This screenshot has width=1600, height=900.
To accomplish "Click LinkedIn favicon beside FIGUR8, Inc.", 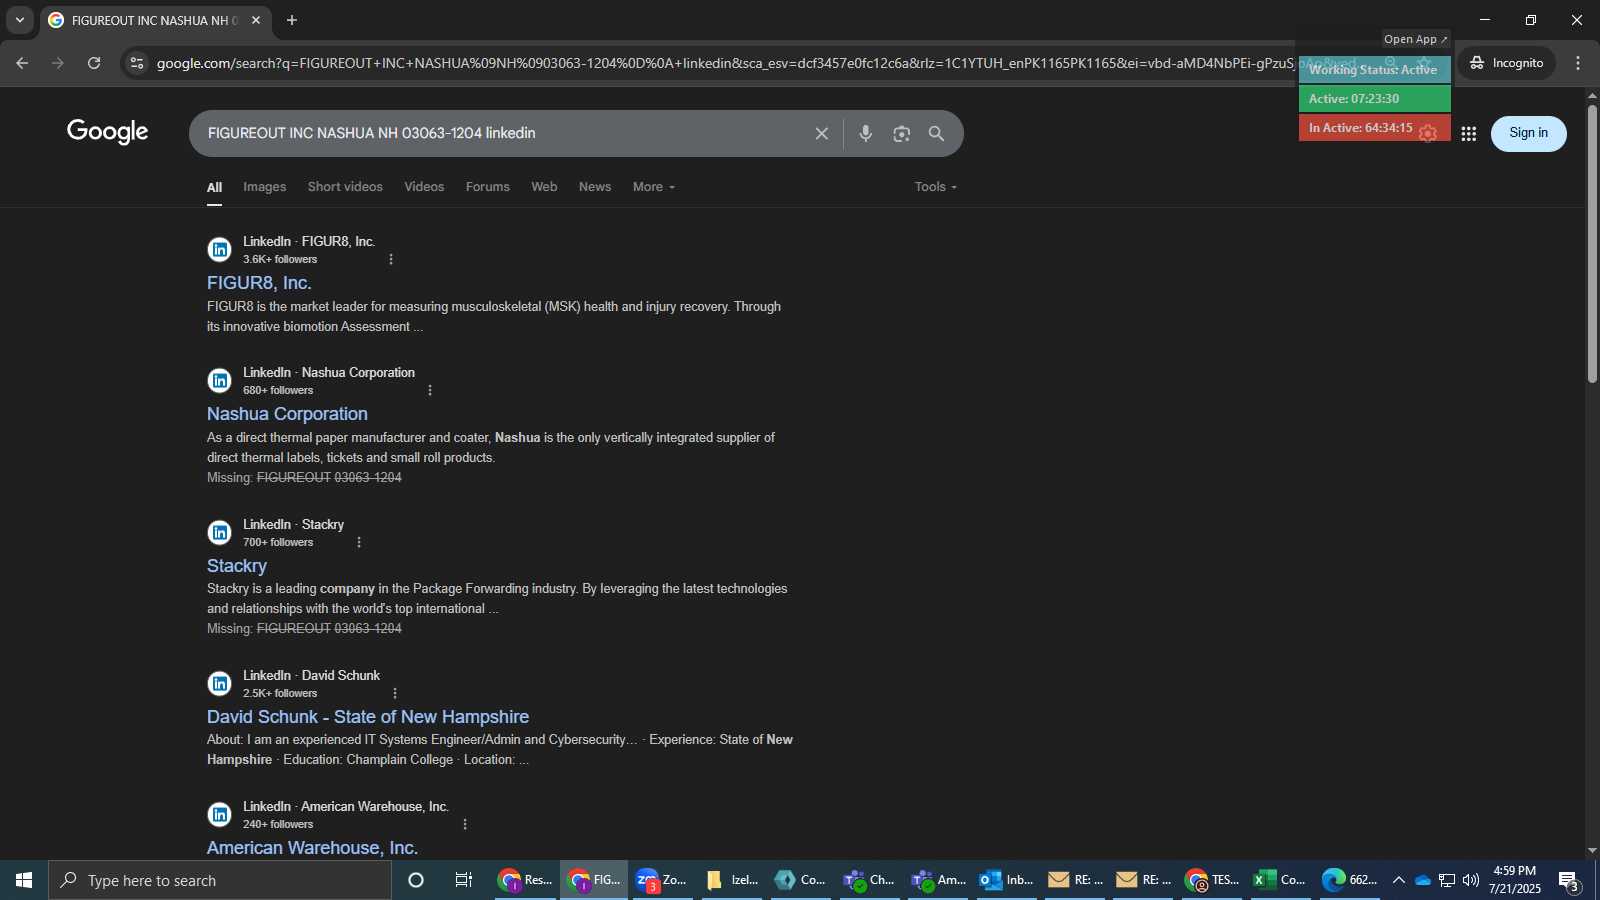I will coord(219,250).
